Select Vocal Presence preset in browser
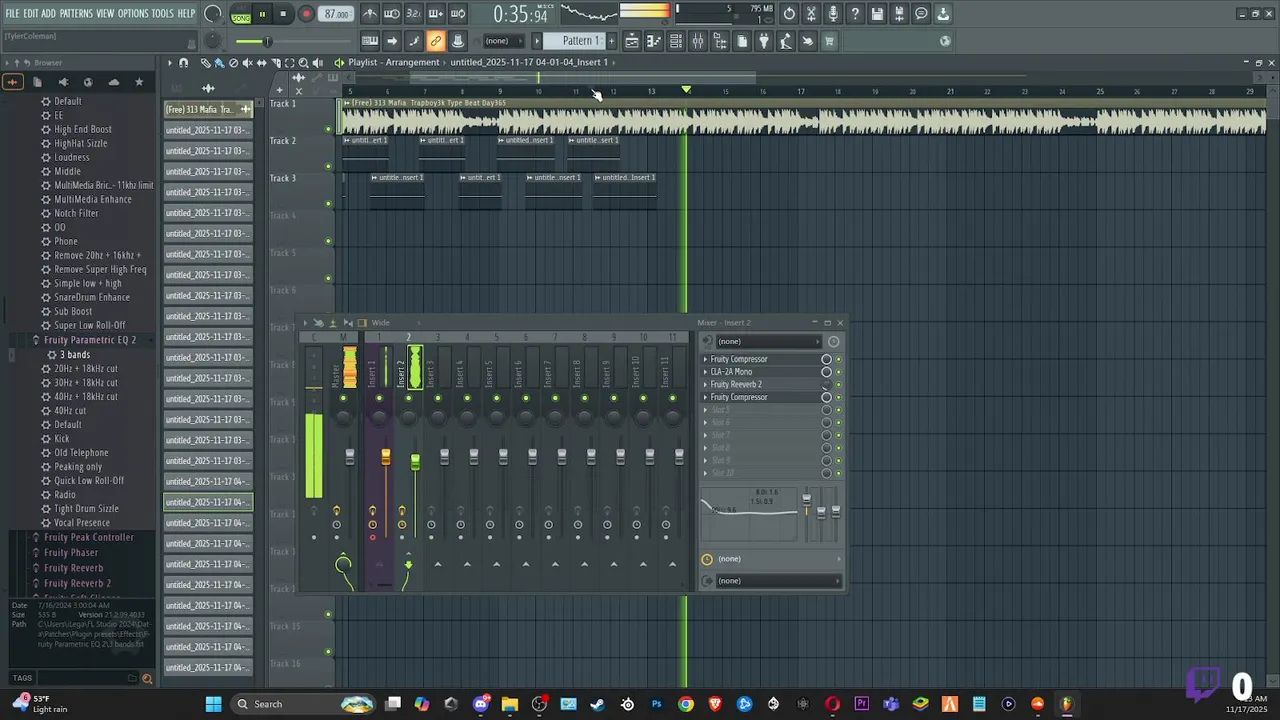Viewport: 1280px width, 720px height. pos(82,523)
